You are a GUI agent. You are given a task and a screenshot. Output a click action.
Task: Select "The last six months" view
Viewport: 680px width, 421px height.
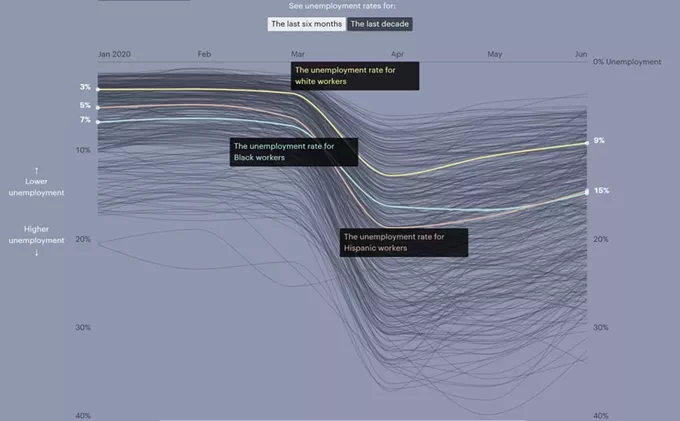[306, 24]
